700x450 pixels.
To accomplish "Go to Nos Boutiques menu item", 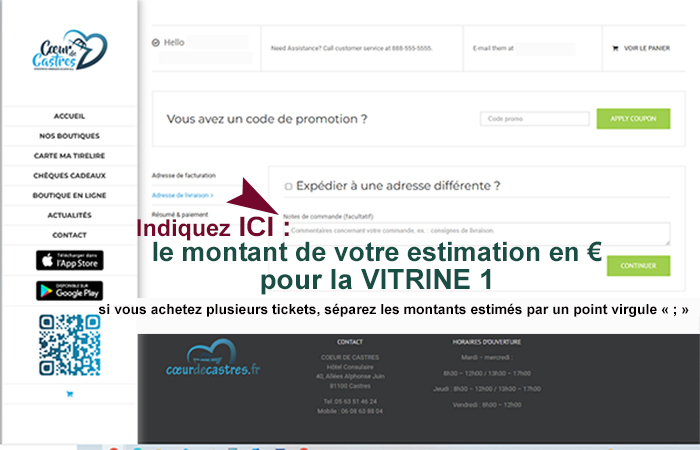I will pos(69,136).
